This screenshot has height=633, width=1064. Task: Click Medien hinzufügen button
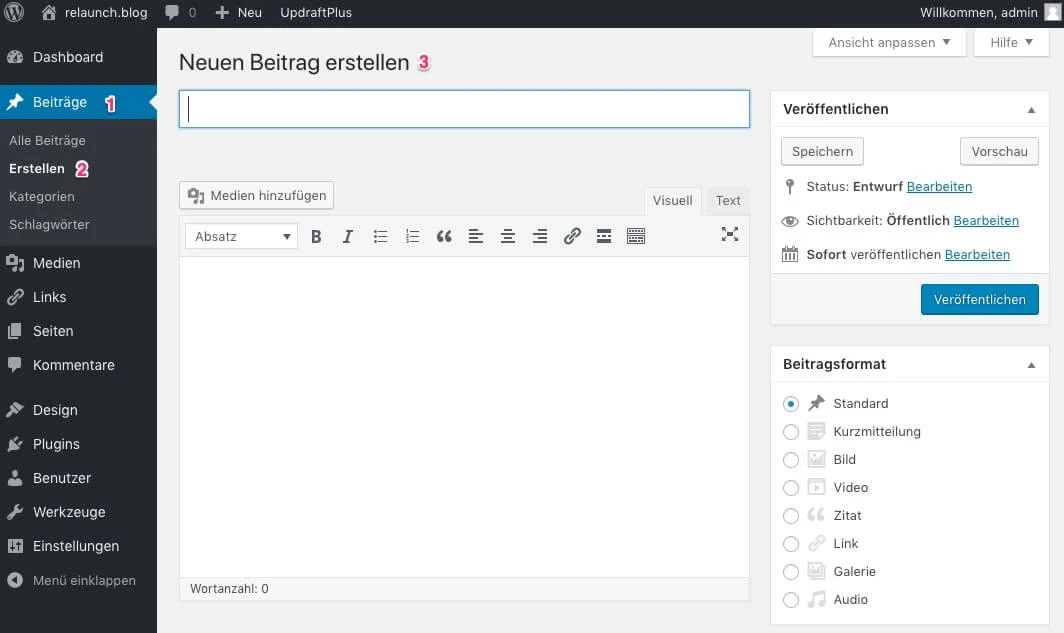(256, 195)
